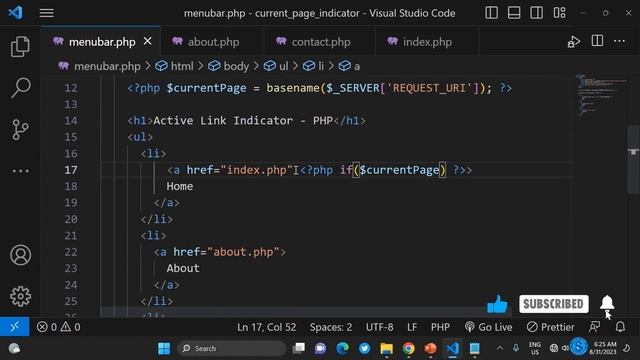Click the word Home on line 18
The image size is (640, 360).
click(180, 186)
